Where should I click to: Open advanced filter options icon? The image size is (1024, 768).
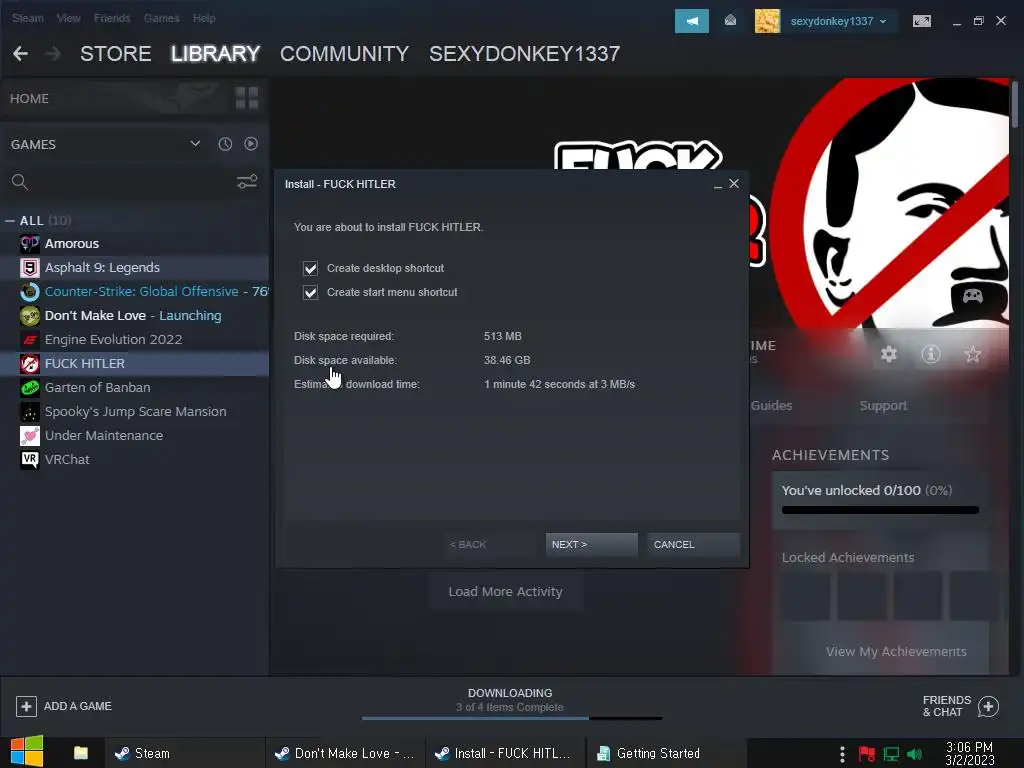coord(247,182)
